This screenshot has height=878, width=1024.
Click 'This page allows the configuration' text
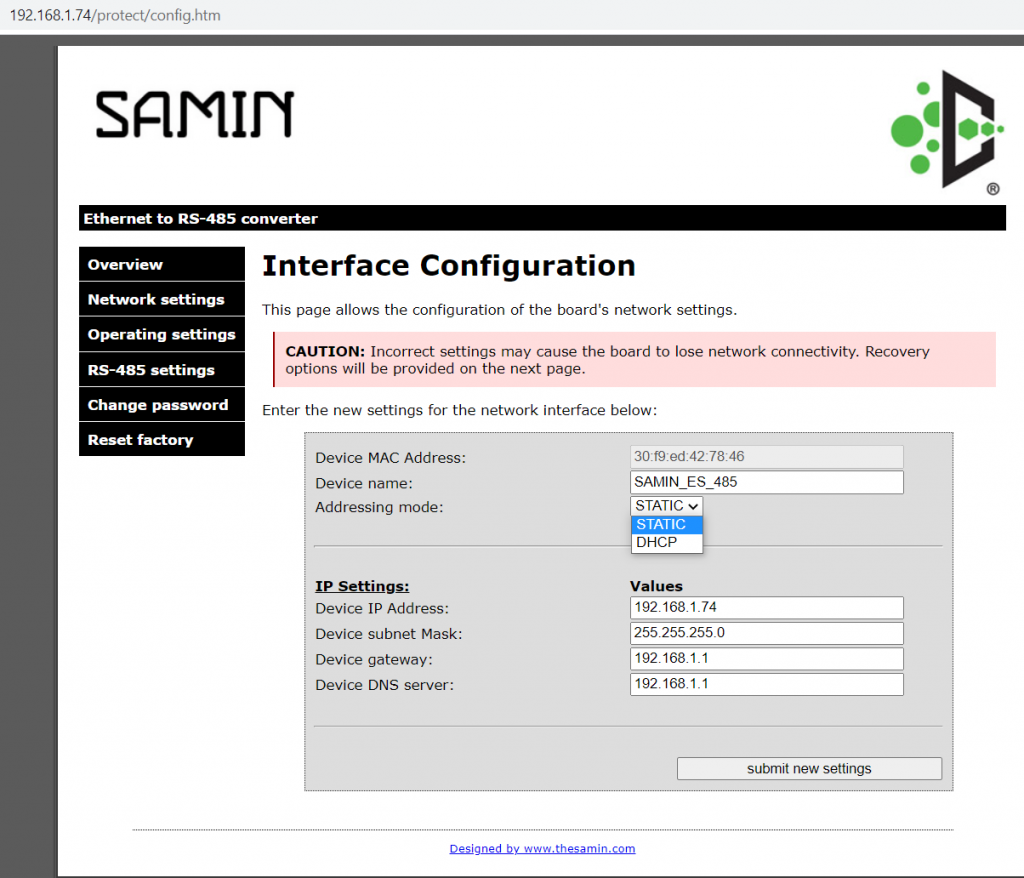500,310
